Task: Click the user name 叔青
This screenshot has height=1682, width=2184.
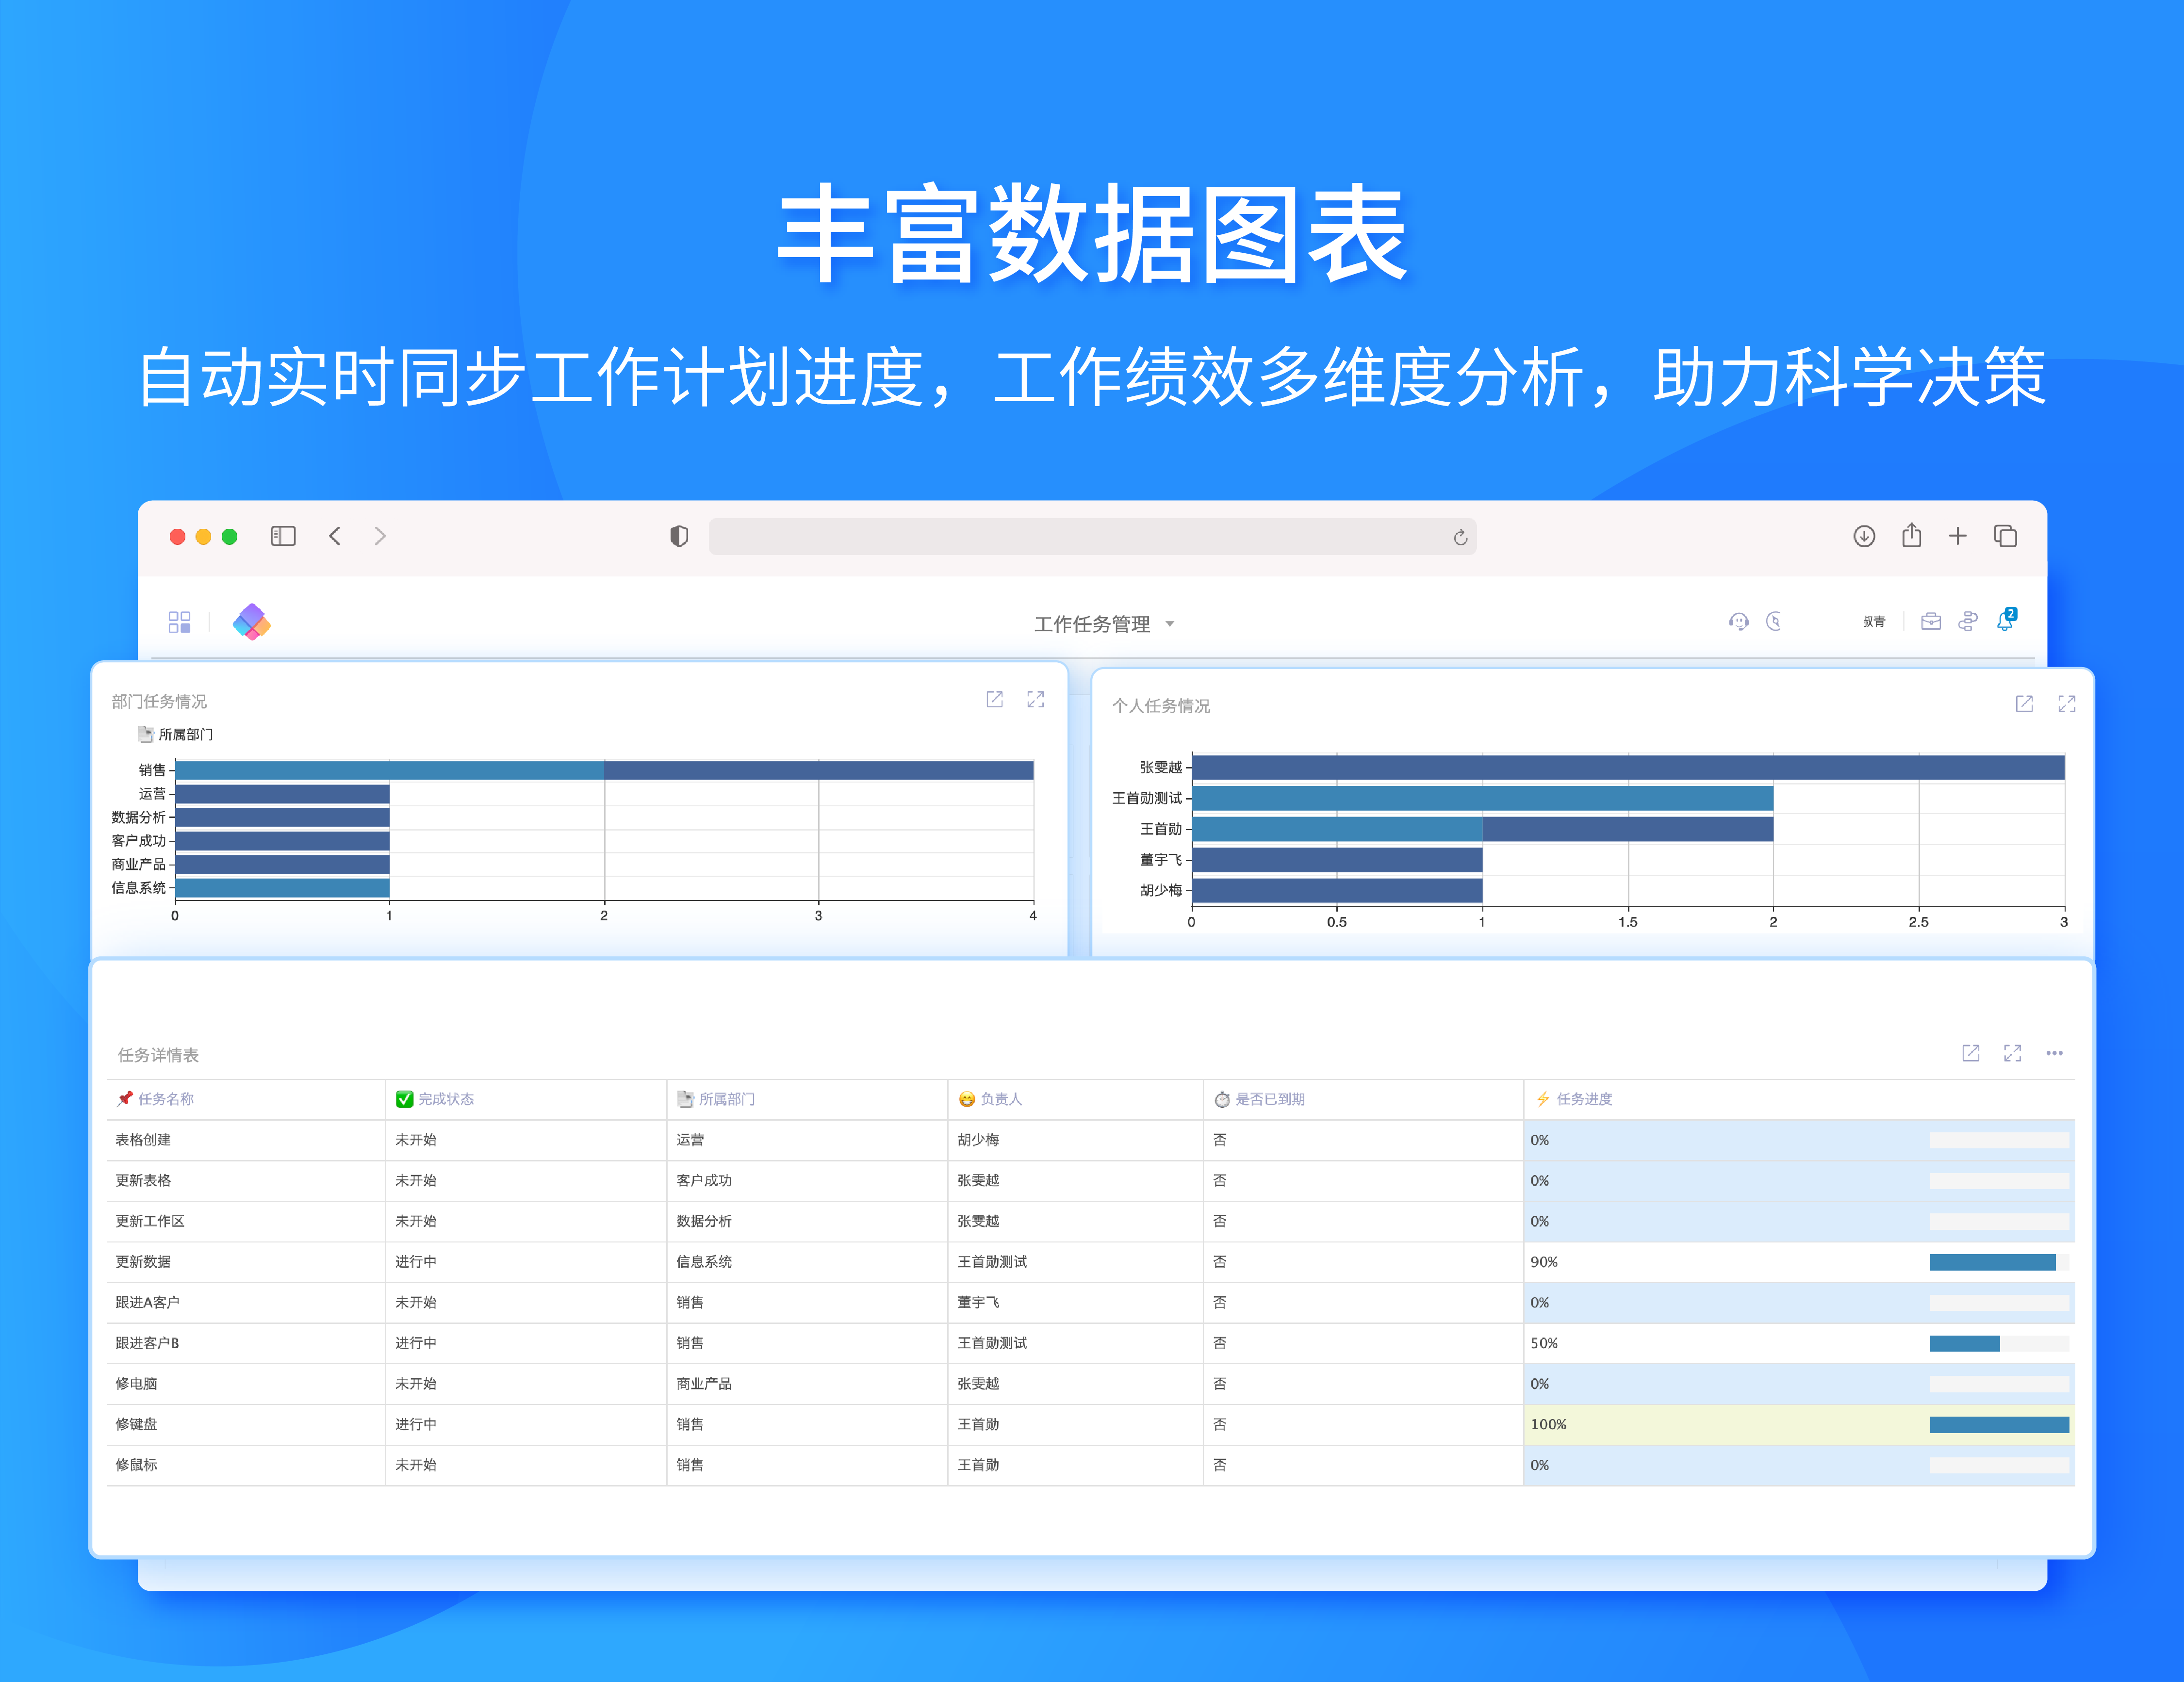Action: click(1874, 622)
